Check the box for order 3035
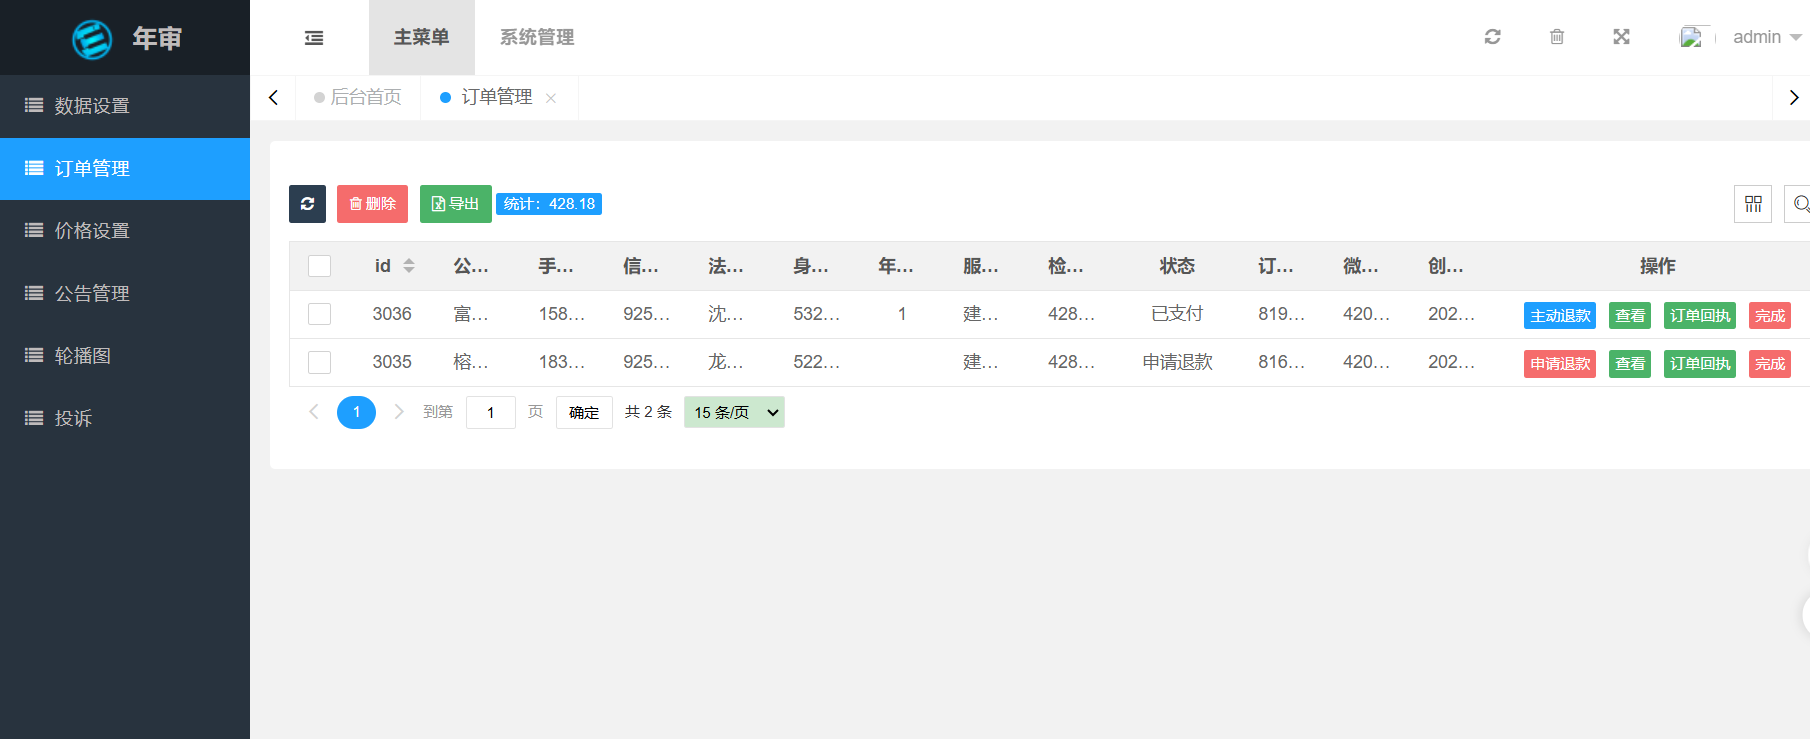This screenshot has height=739, width=1810. [319, 362]
